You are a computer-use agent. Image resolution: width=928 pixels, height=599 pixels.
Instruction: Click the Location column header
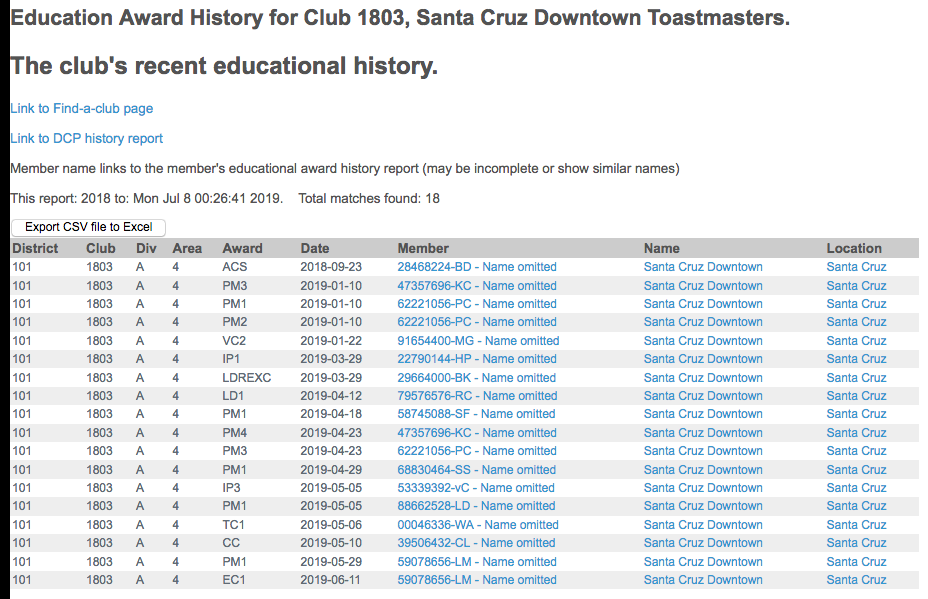854,249
